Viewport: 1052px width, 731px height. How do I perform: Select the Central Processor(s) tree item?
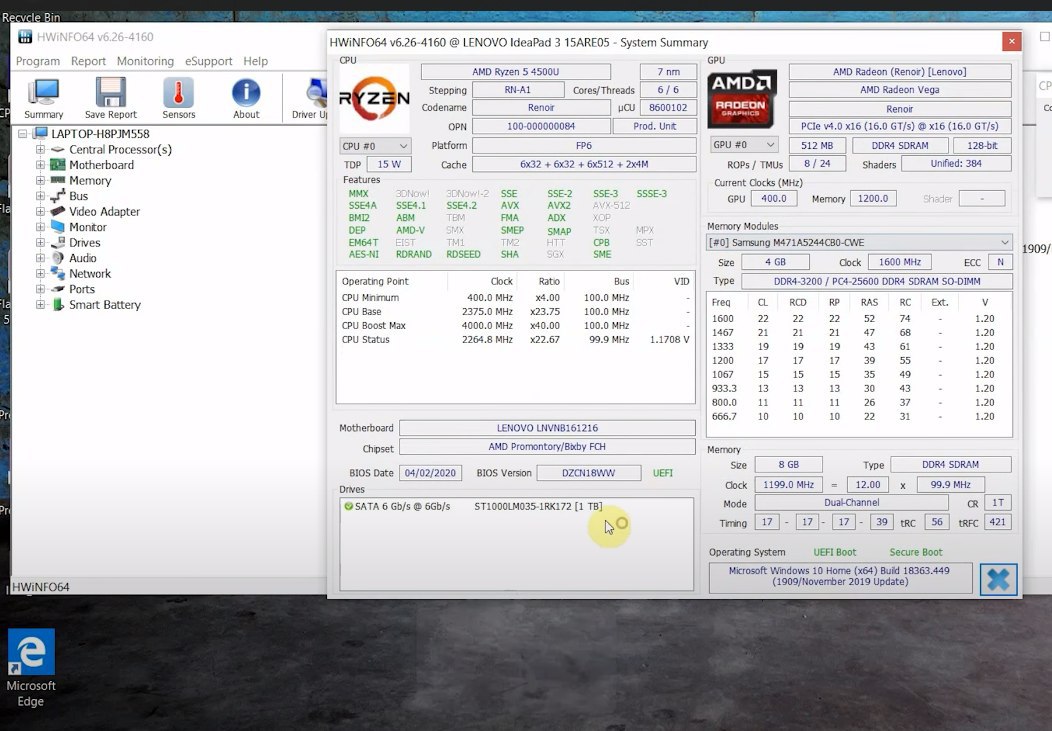[x=120, y=150]
